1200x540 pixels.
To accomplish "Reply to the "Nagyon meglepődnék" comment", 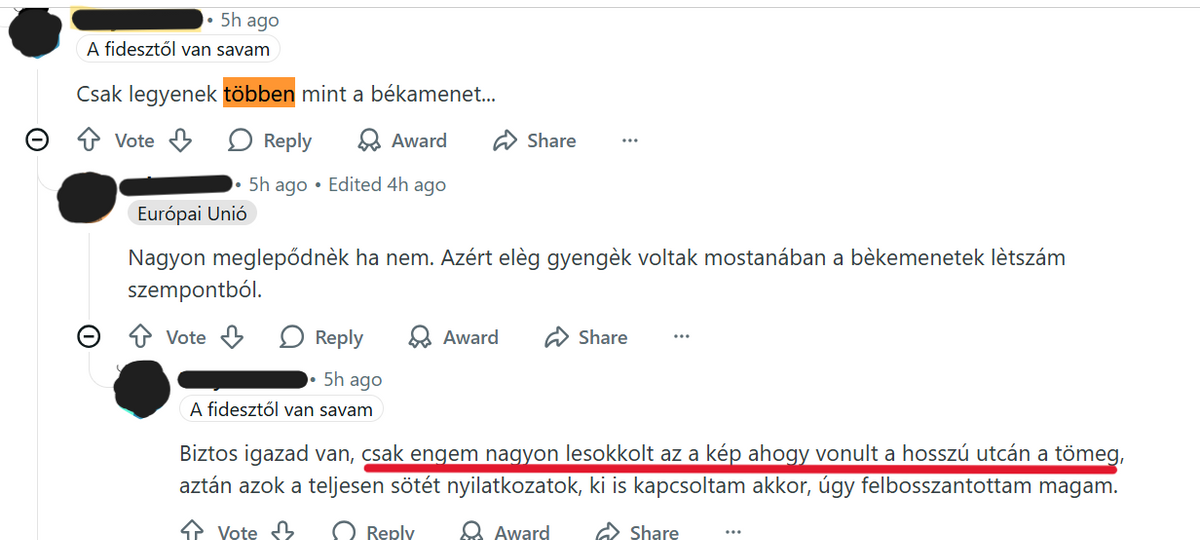I will click(x=322, y=337).
